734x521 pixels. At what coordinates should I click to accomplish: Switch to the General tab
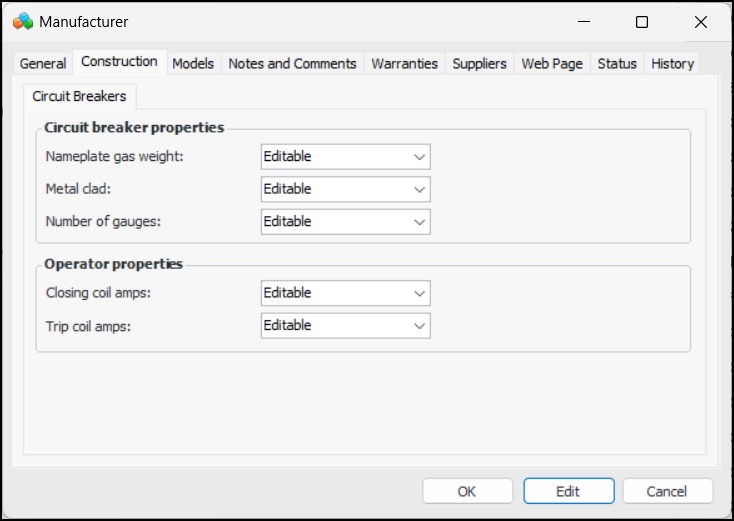click(x=43, y=64)
